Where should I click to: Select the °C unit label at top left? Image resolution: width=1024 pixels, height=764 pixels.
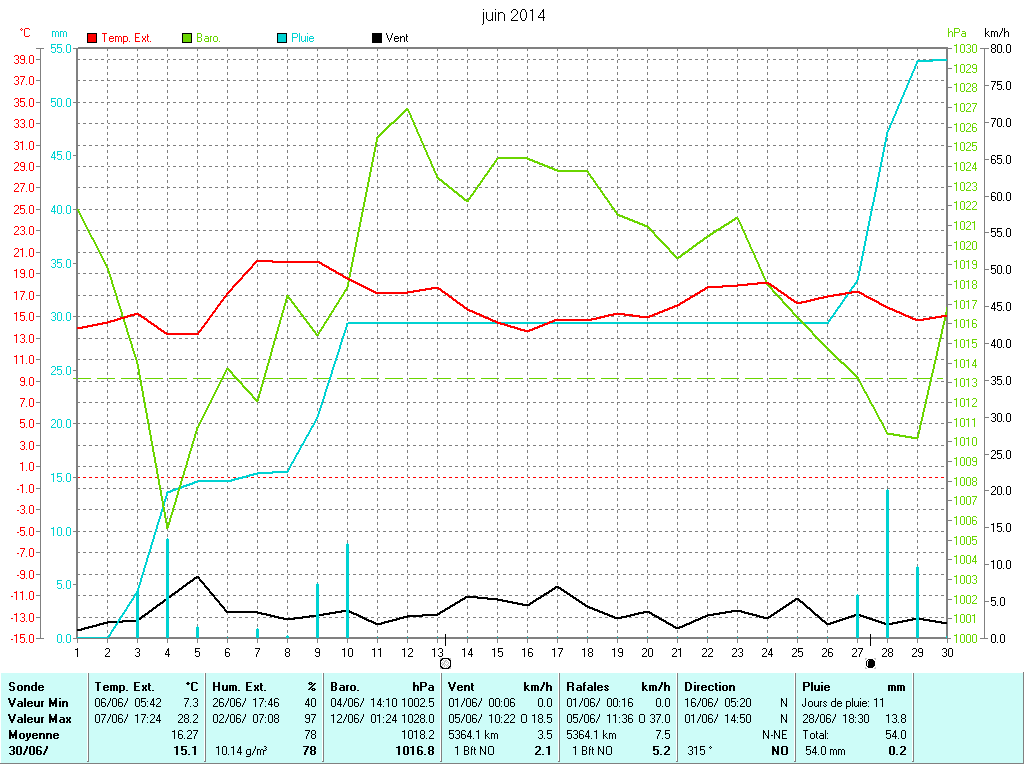[x=26, y=33]
